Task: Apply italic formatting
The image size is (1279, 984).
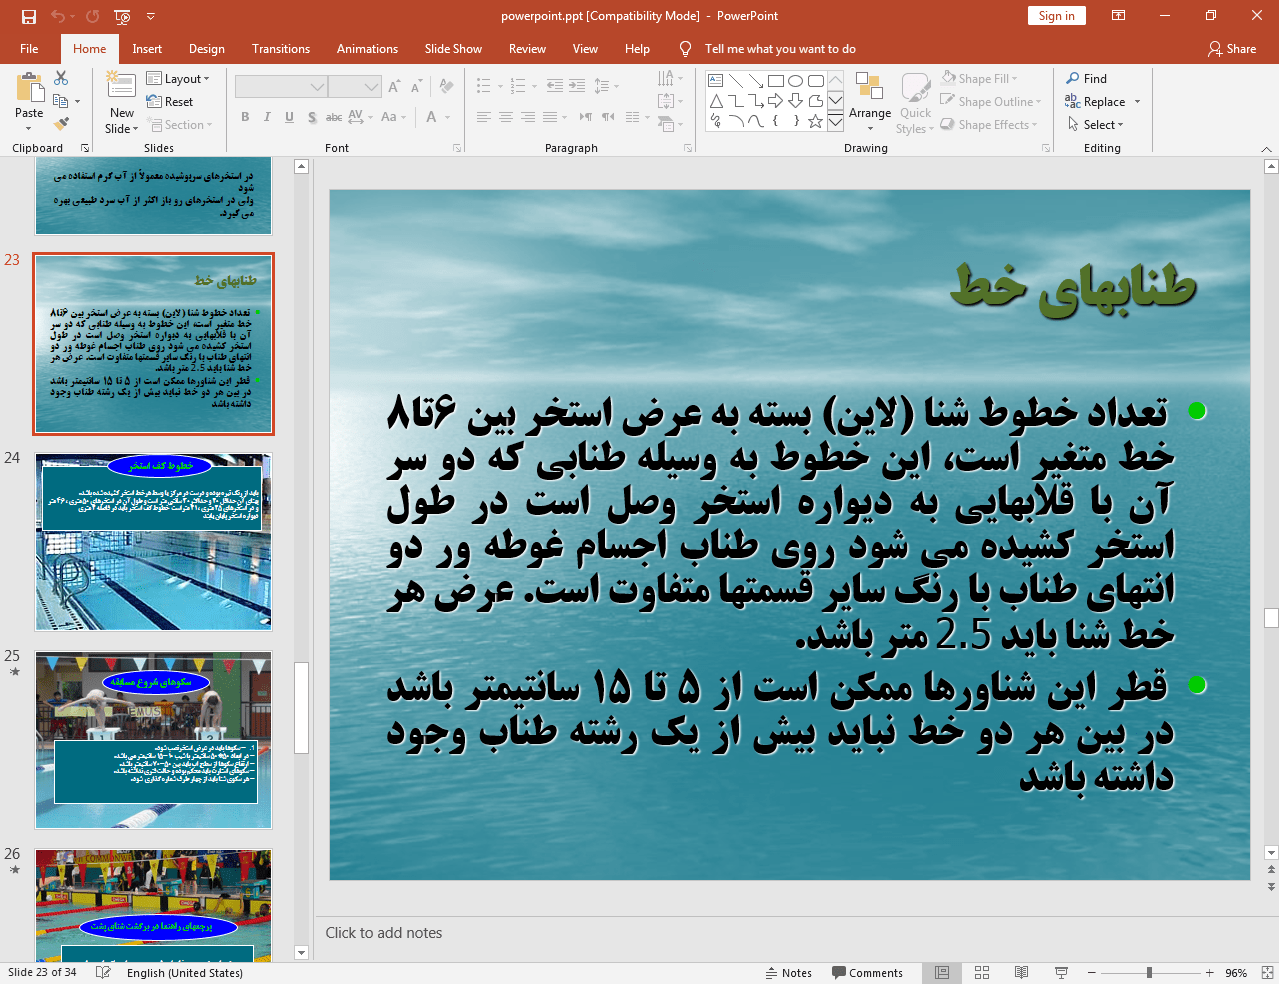Action: click(x=266, y=117)
